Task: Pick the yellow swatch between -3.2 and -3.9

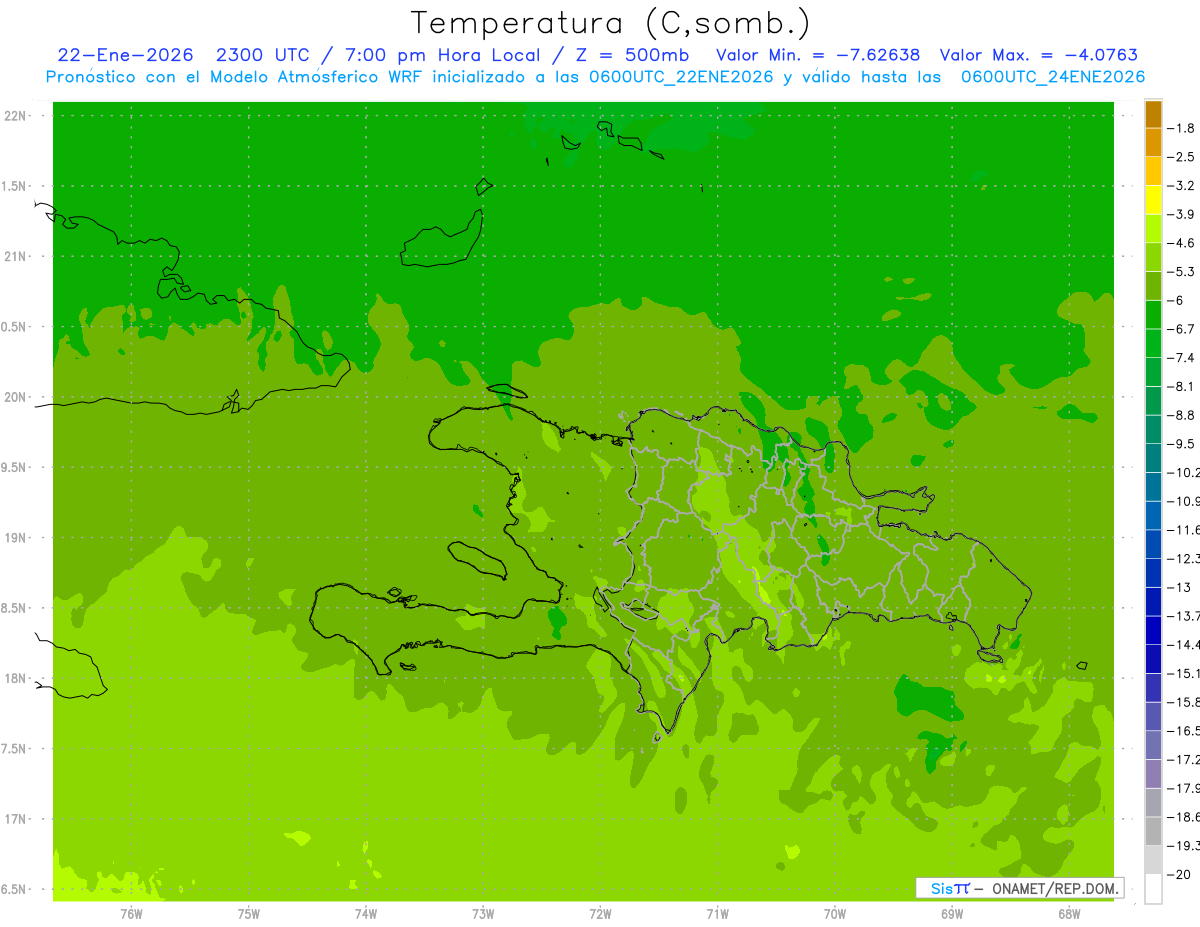Action: 1153,200
